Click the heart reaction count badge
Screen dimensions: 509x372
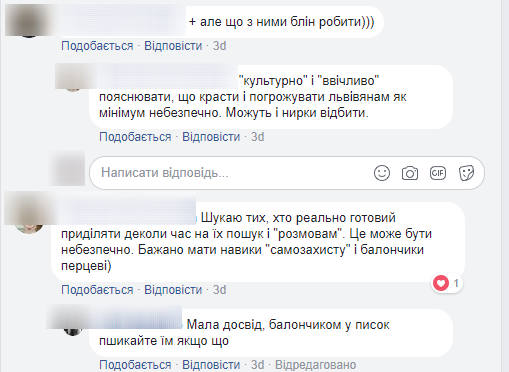pyautogui.click(x=447, y=283)
